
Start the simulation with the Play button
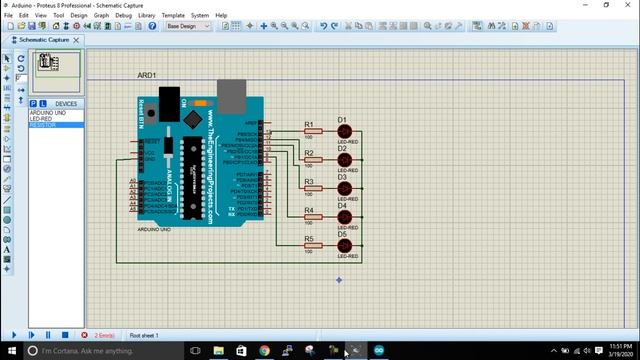pyautogui.click(x=14, y=335)
